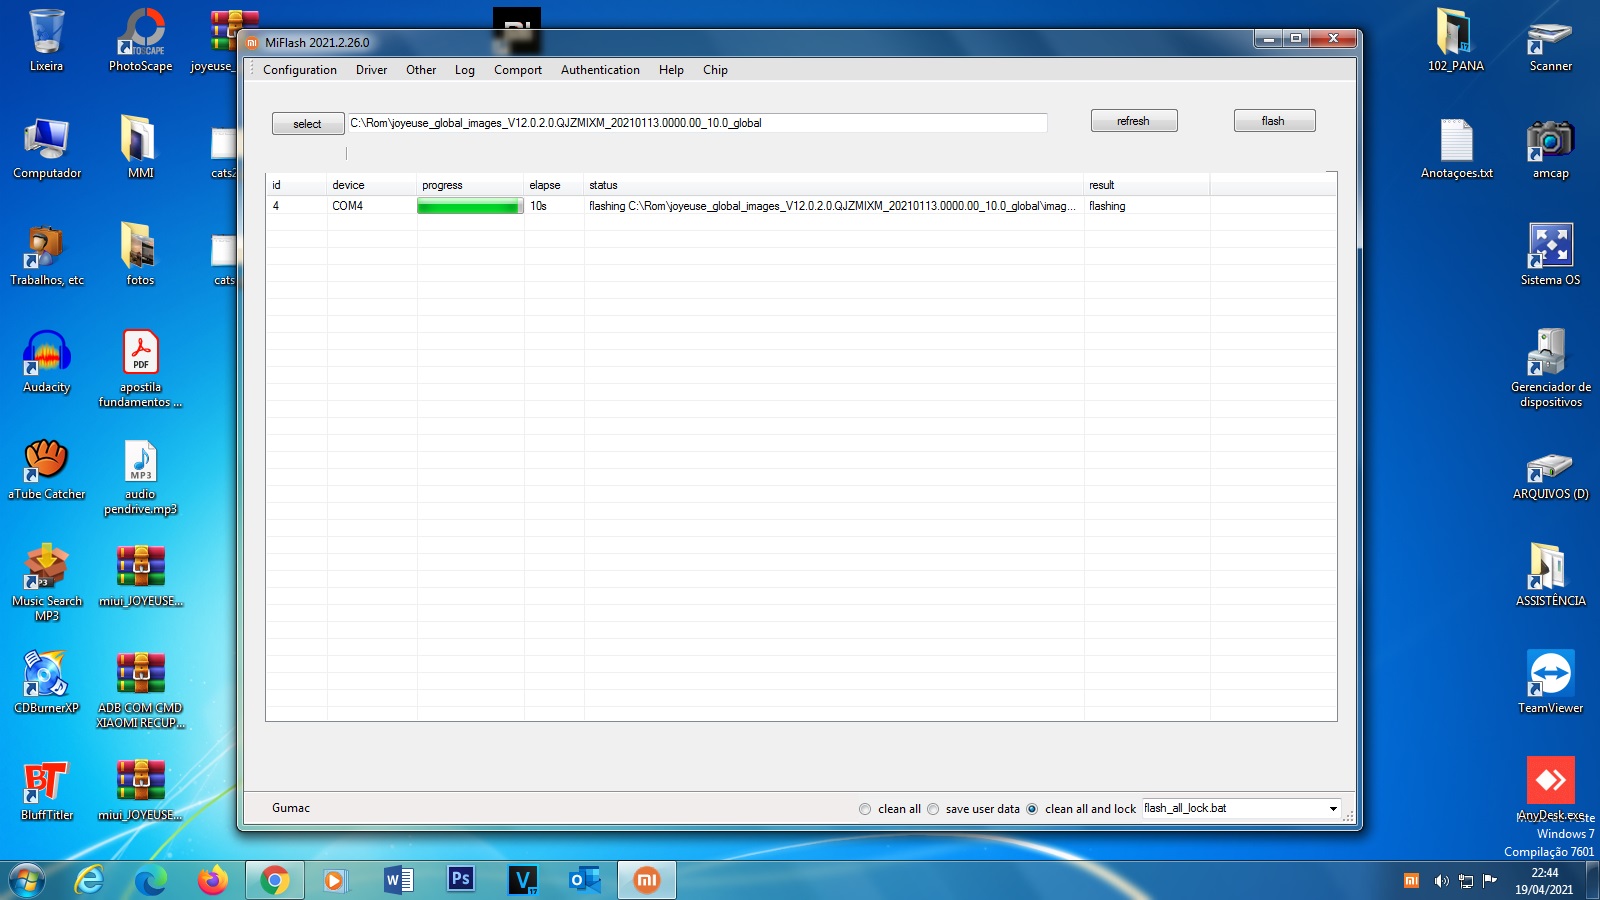Launch aTube Catcher shortcut
Viewport: 1600px width, 900px height.
tap(46, 469)
